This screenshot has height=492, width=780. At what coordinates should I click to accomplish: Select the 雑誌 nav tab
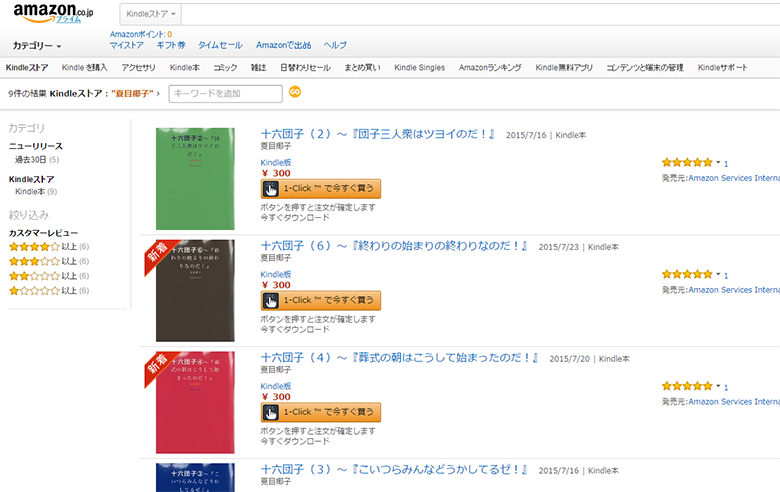259,68
